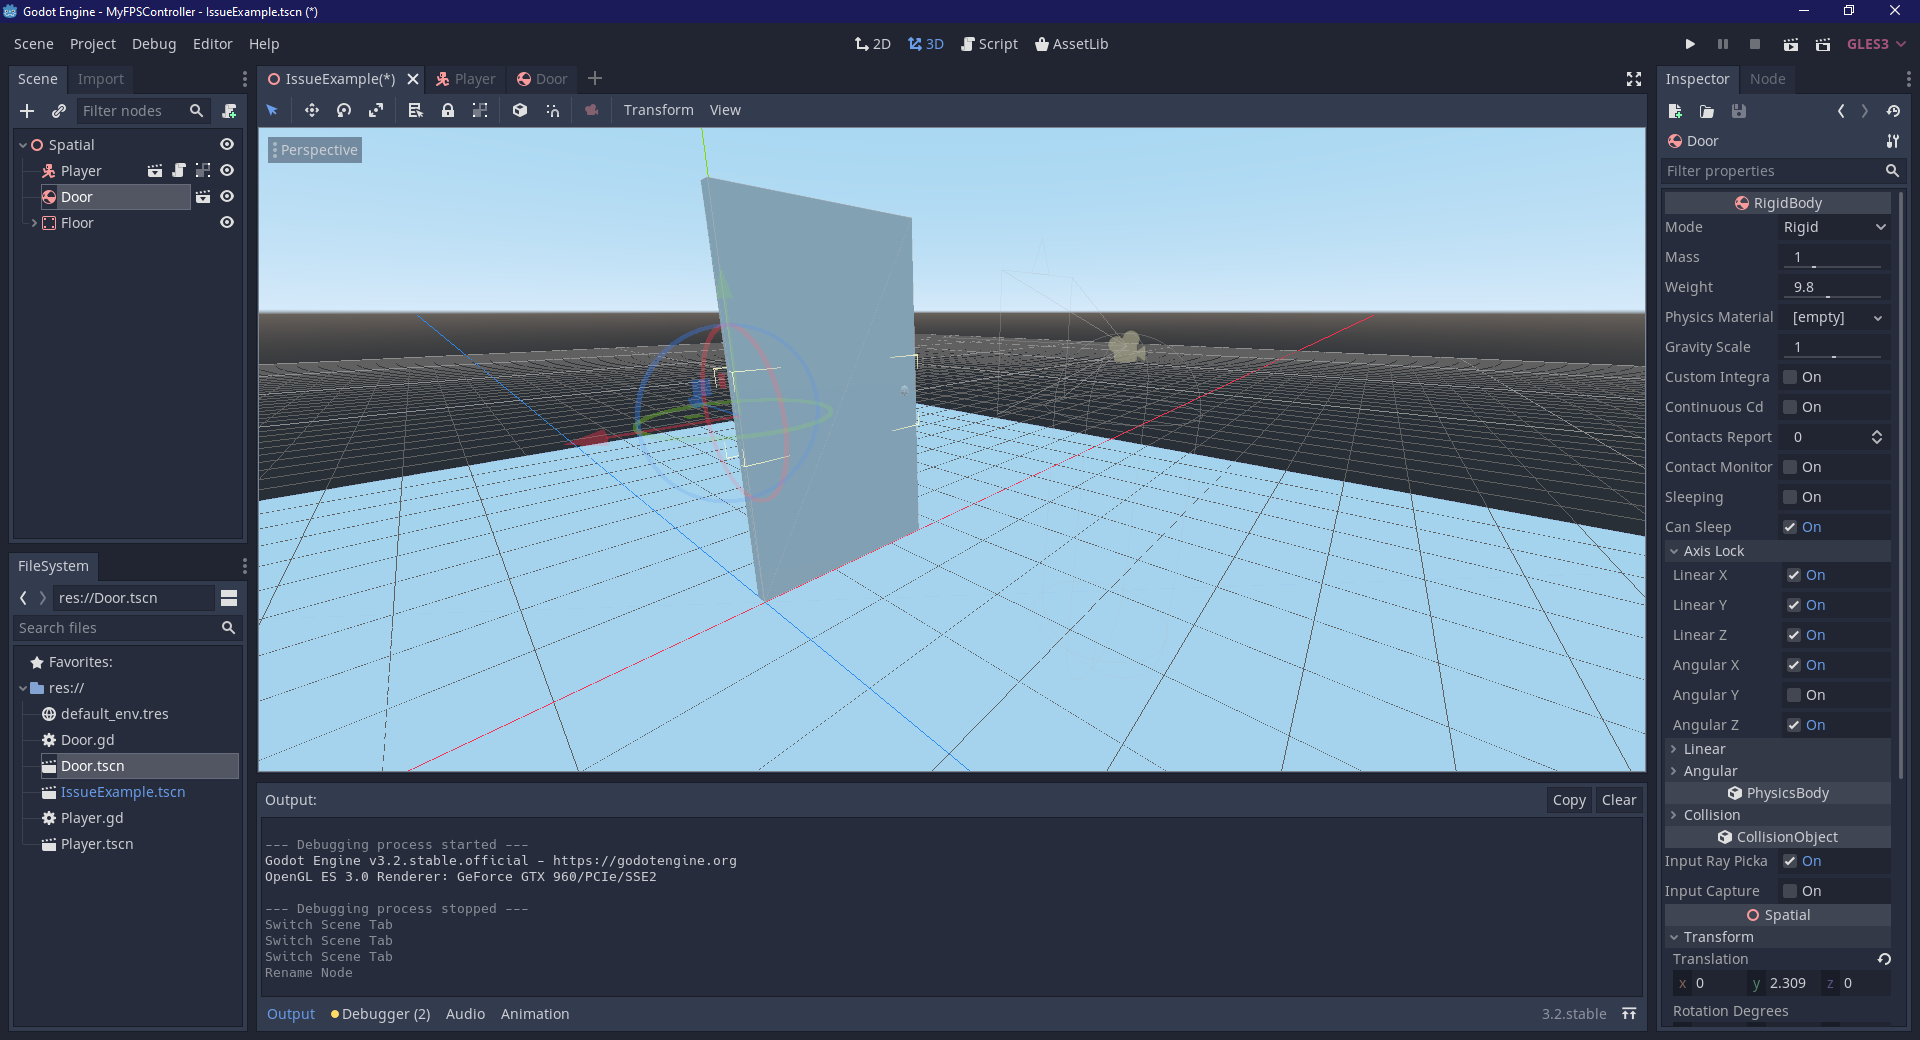The image size is (1920, 1040).
Task: Activate the Scale mode tool
Action: (x=376, y=110)
